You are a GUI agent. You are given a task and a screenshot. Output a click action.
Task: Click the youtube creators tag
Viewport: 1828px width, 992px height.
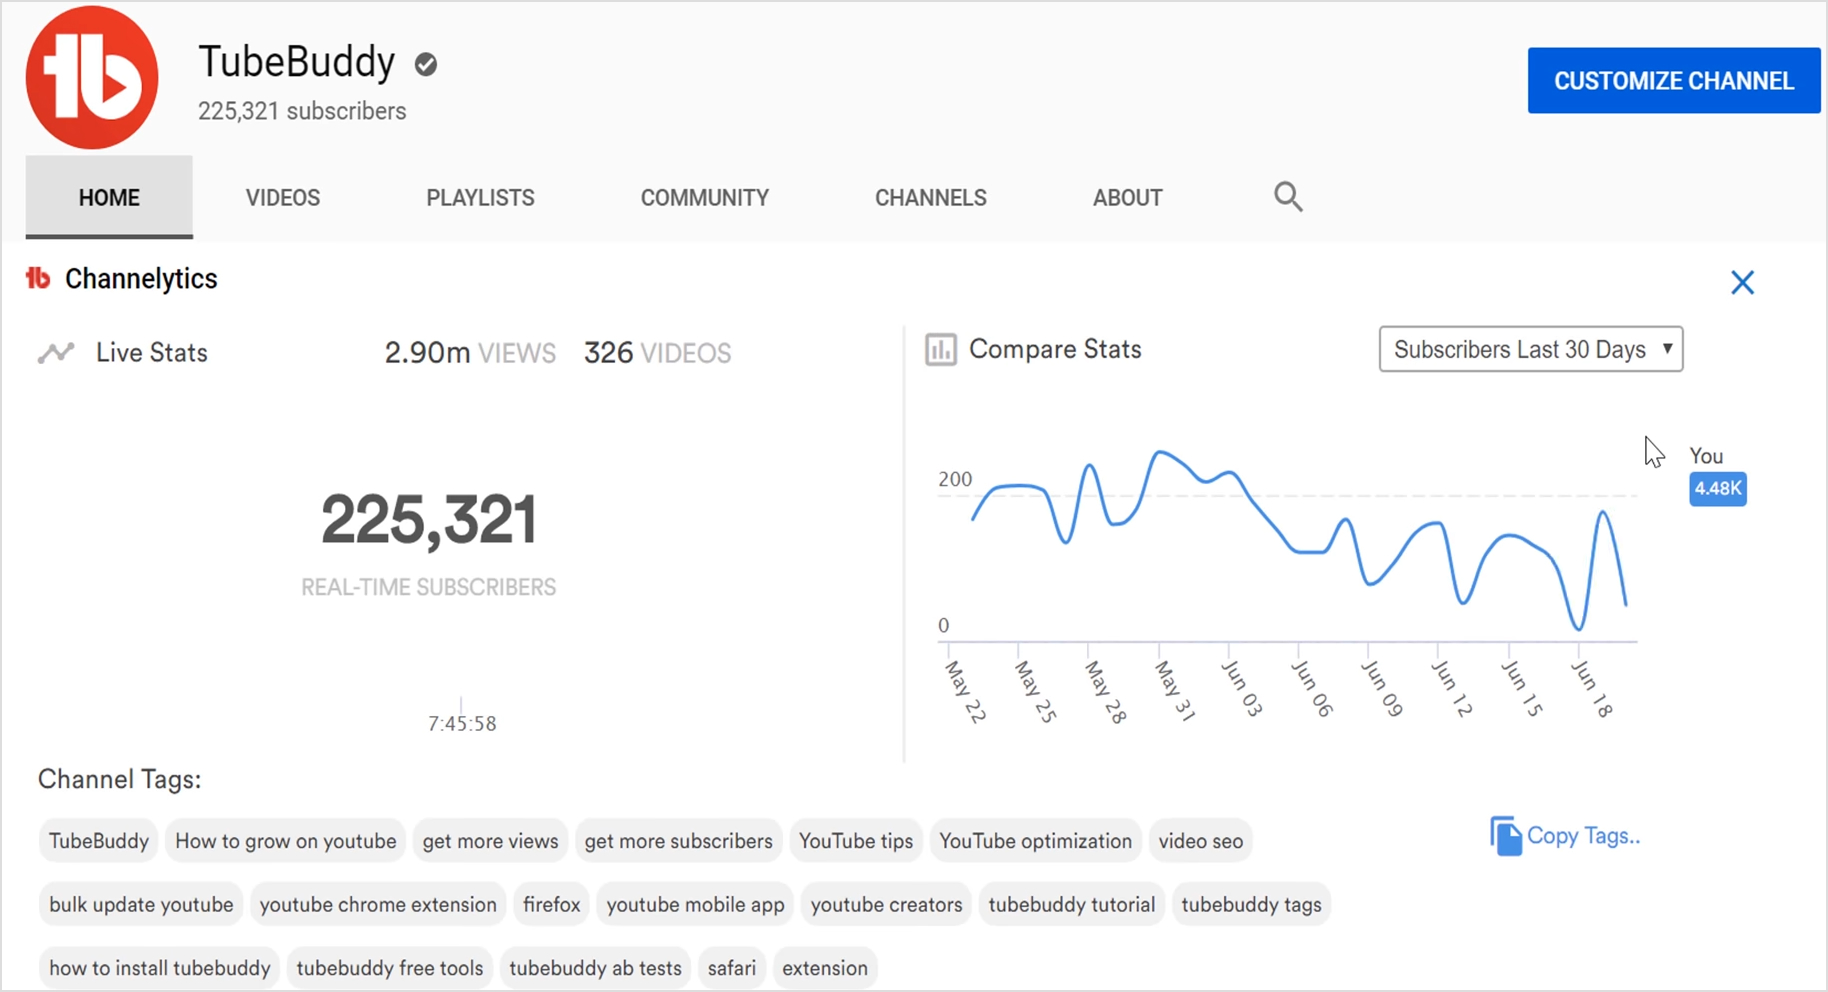tap(886, 905)
